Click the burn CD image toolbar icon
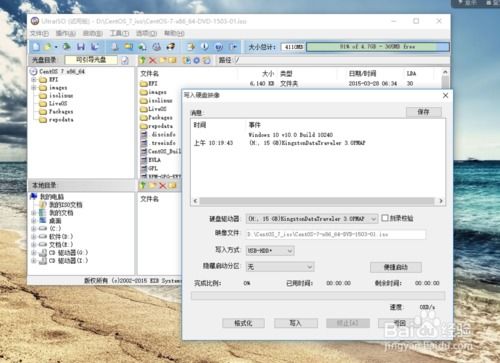The image size is (500, 363). (x=171, y=47)
